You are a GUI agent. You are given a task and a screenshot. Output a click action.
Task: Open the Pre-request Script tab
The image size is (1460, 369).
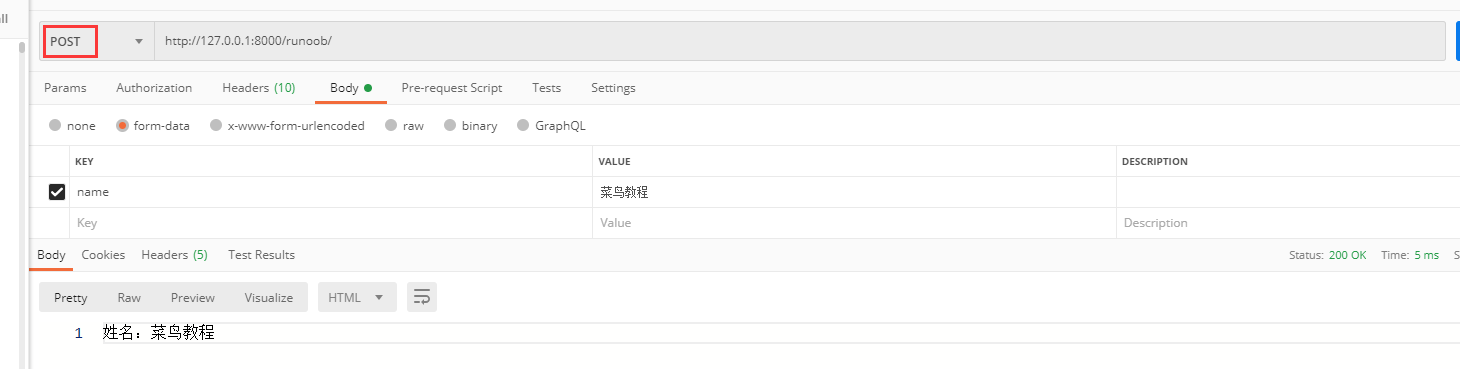tap(452, 88)
